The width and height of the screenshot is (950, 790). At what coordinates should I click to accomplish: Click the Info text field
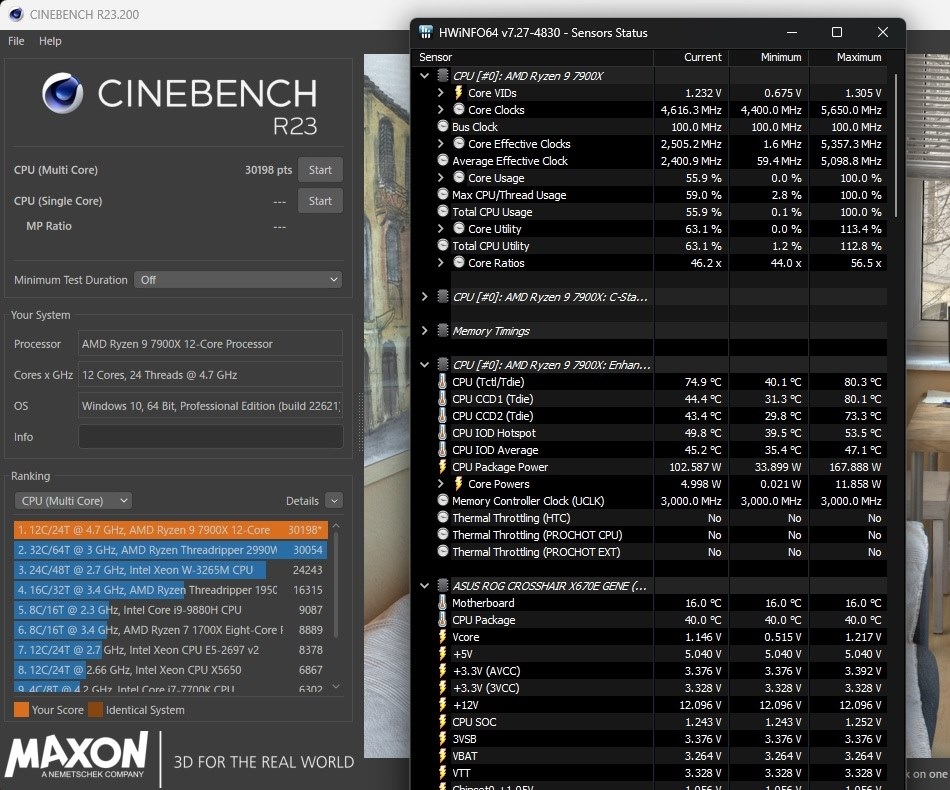click(210, 437)
